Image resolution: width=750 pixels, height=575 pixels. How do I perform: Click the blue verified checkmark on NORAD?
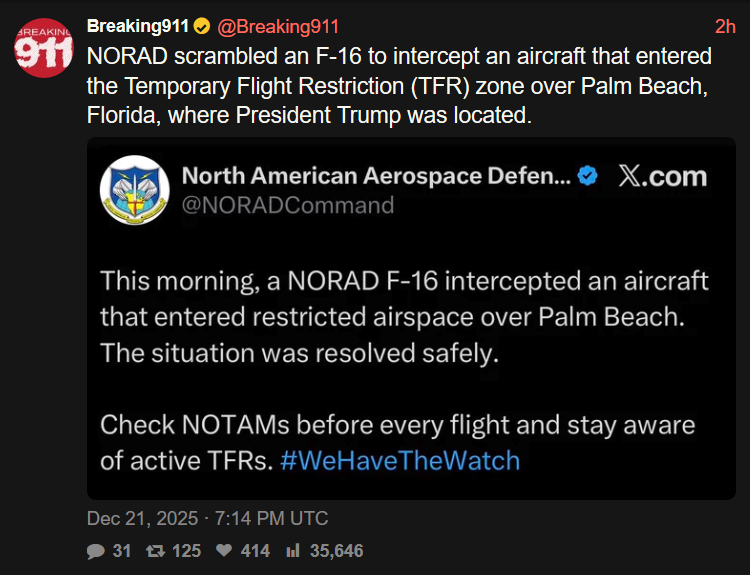(589, 177)
